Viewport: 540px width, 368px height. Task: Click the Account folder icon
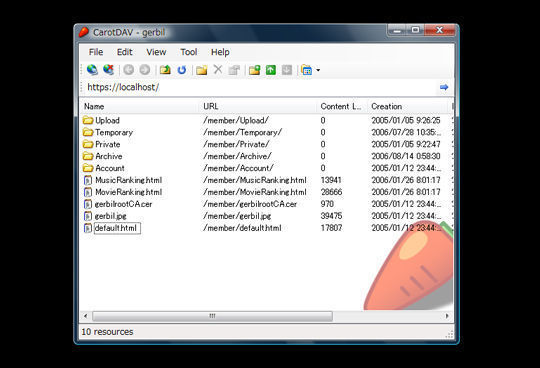click(88, 168)
